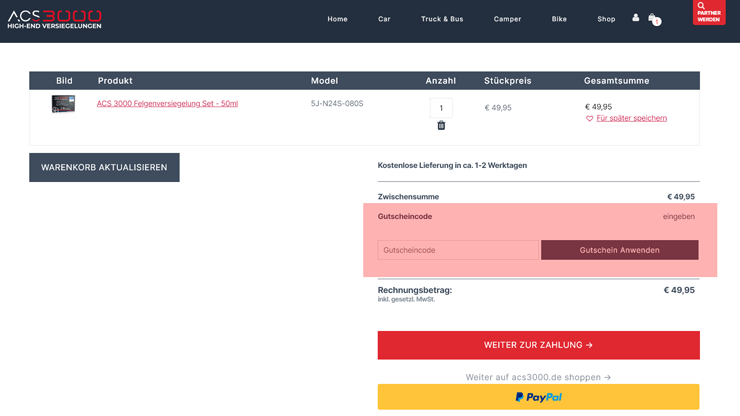Viewport: 740px width, 416px height.
Task: Click the Rechnungsbetrag label
Action: coord(415,290)
